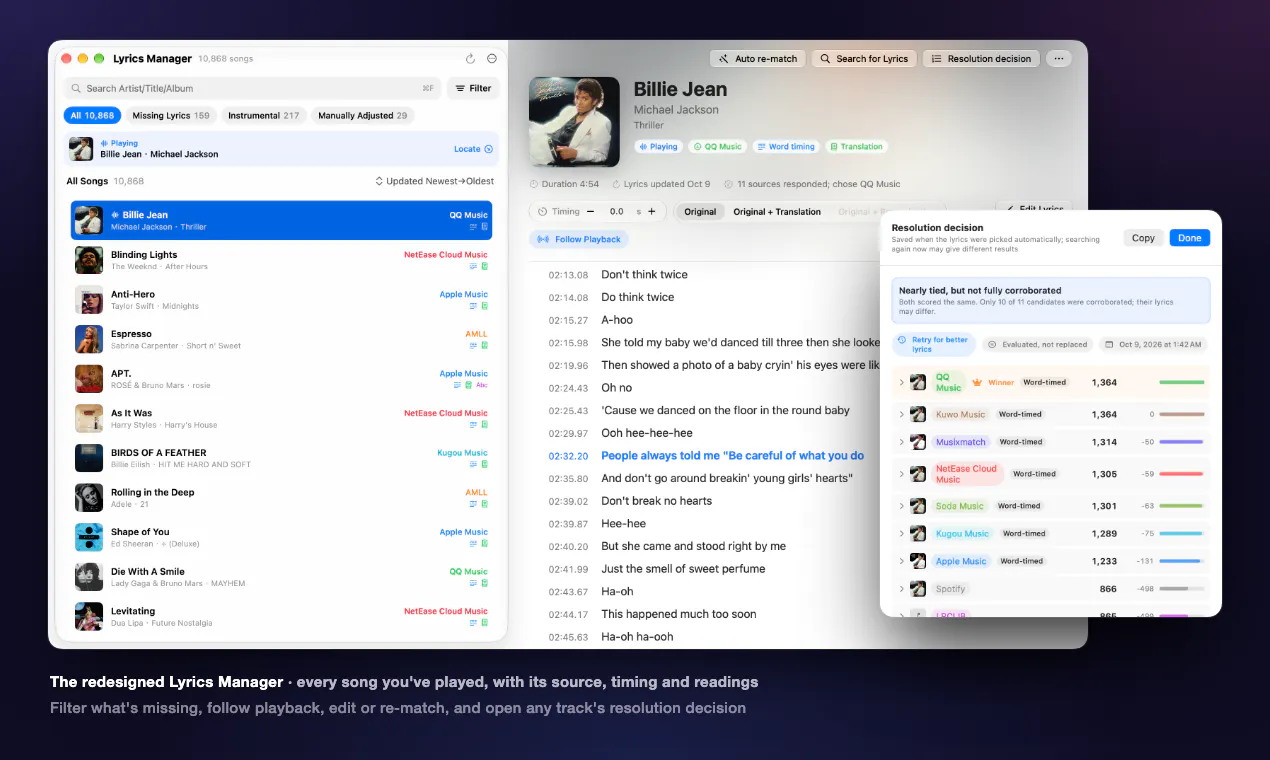
Task: Switch to Original + Translation display mode
Action: (x=777, y=212)
